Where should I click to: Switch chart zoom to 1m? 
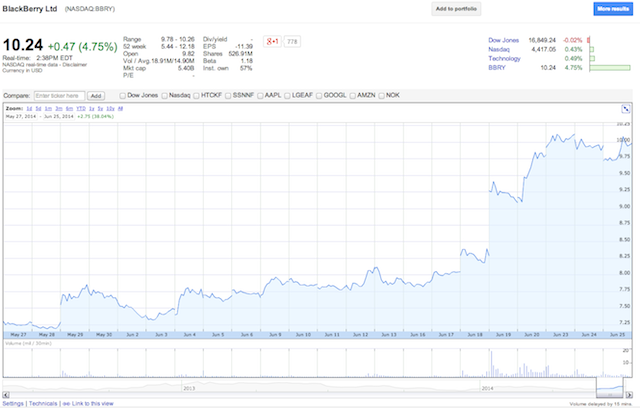(48, 109)
